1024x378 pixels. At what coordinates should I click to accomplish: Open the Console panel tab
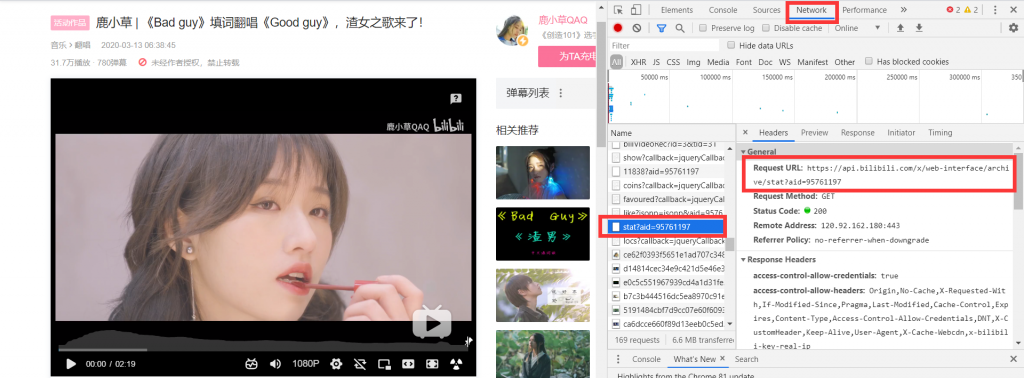tap(723, 10)
